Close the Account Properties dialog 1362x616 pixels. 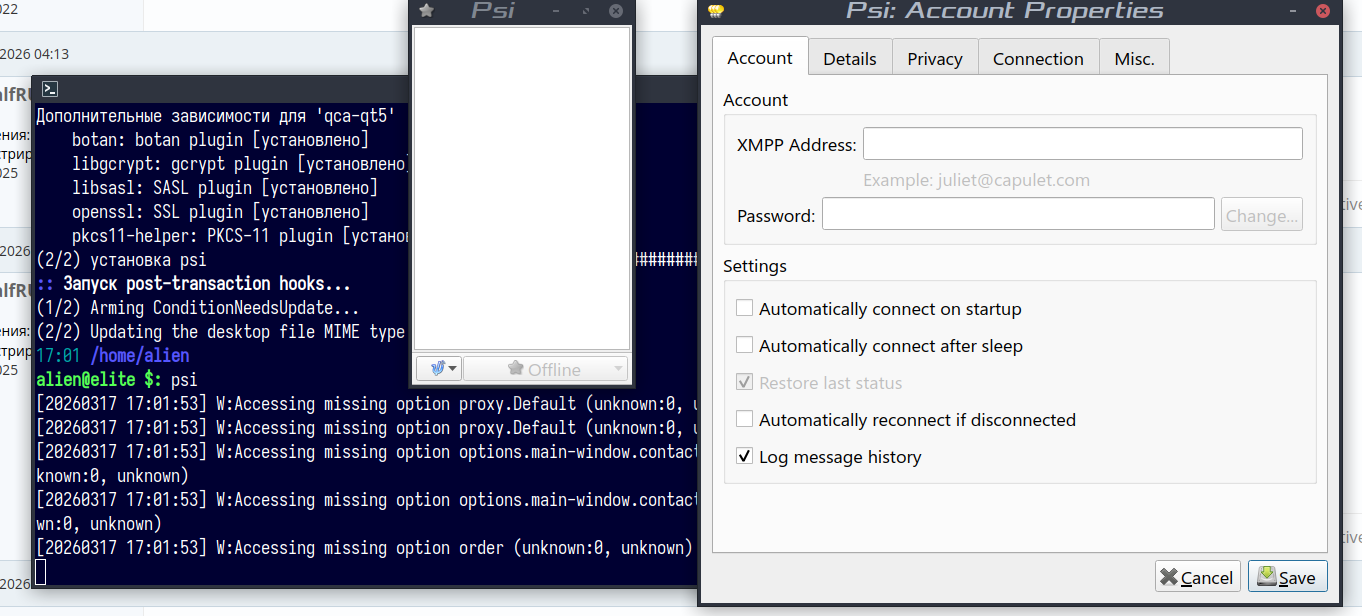(x=1323, y=11)
